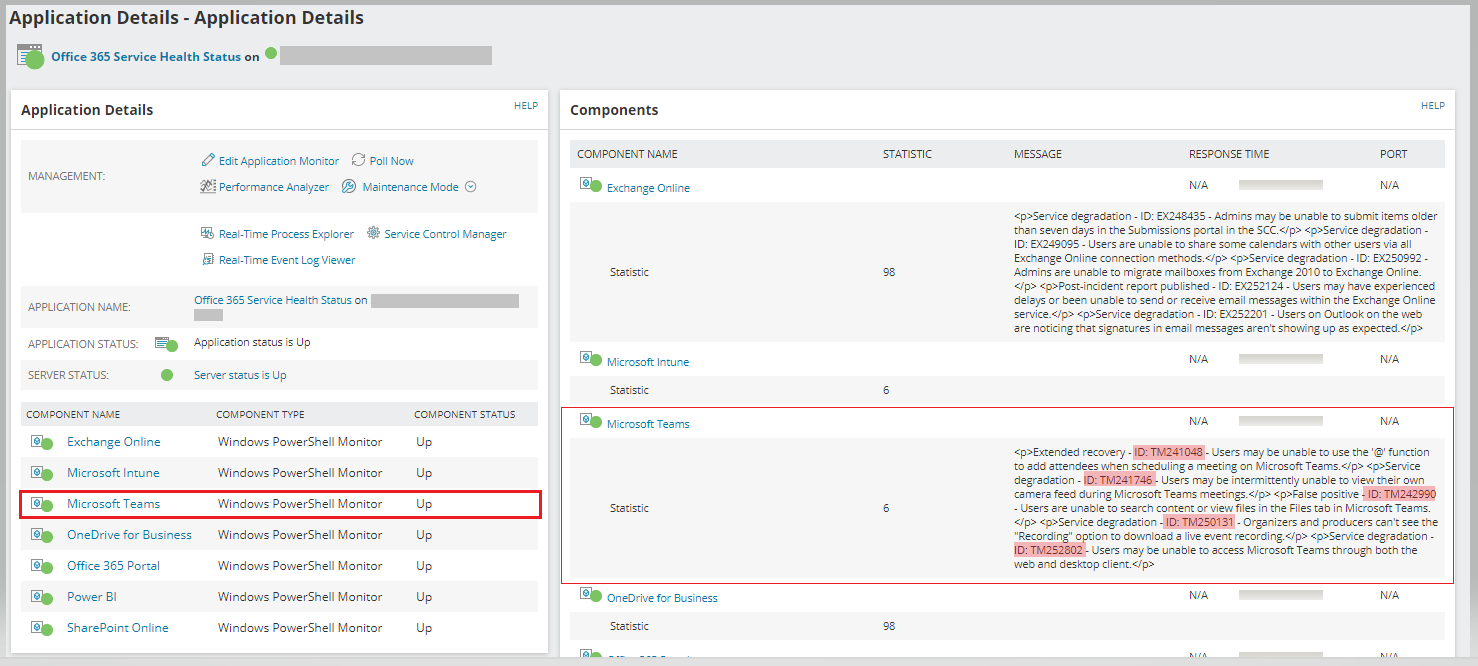Click the Up status in the Power BI row
This screenshot has height=666, width=1478.
(x=424, y=597)
